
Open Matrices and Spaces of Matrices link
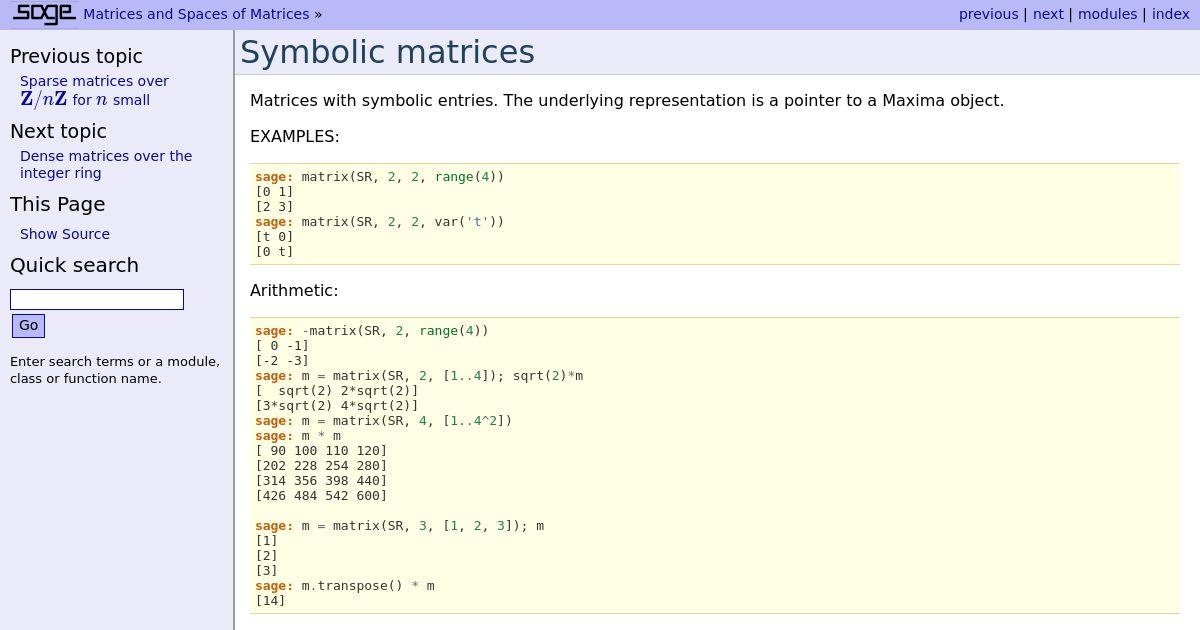pyautogui.click(x=196, y=14)
